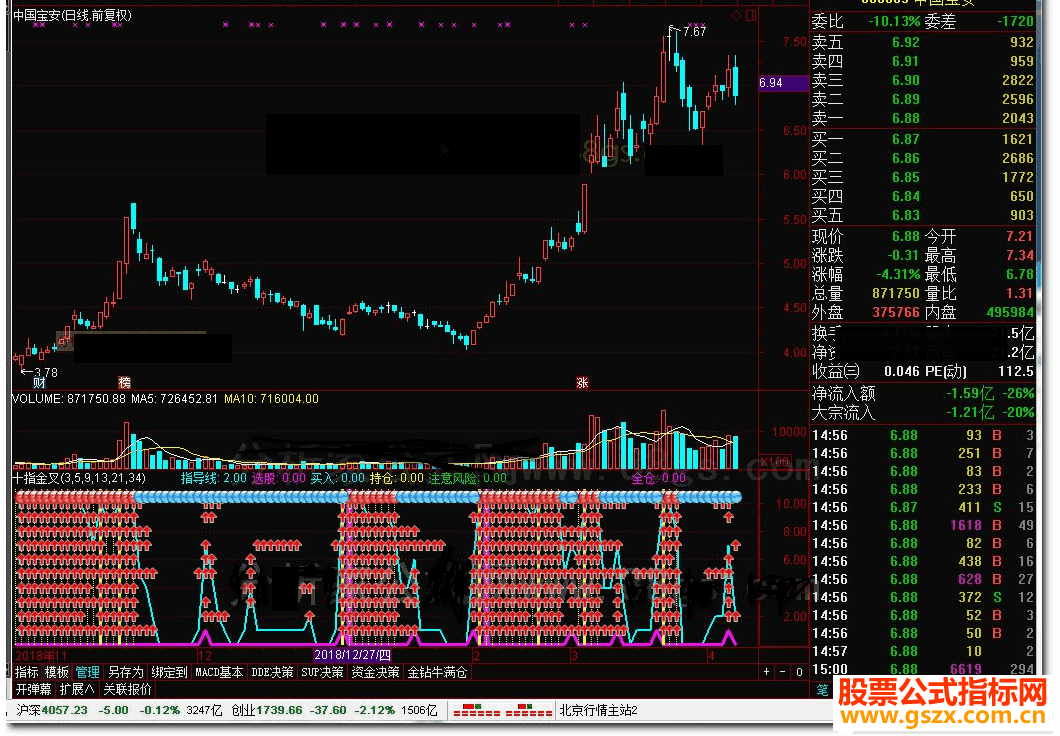
Task: Click the diamond icon atop the chart
Action: pyautogui.click(x=737, y=15)
